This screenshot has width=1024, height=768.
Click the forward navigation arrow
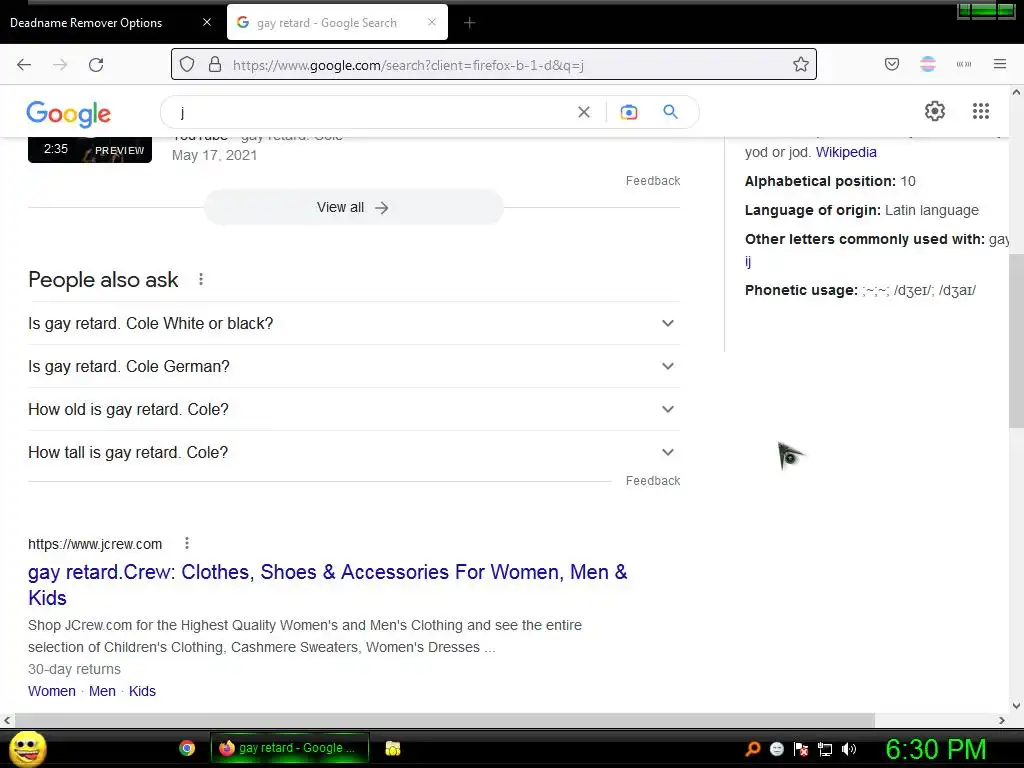pyautogui.click(x=60, y=64)
